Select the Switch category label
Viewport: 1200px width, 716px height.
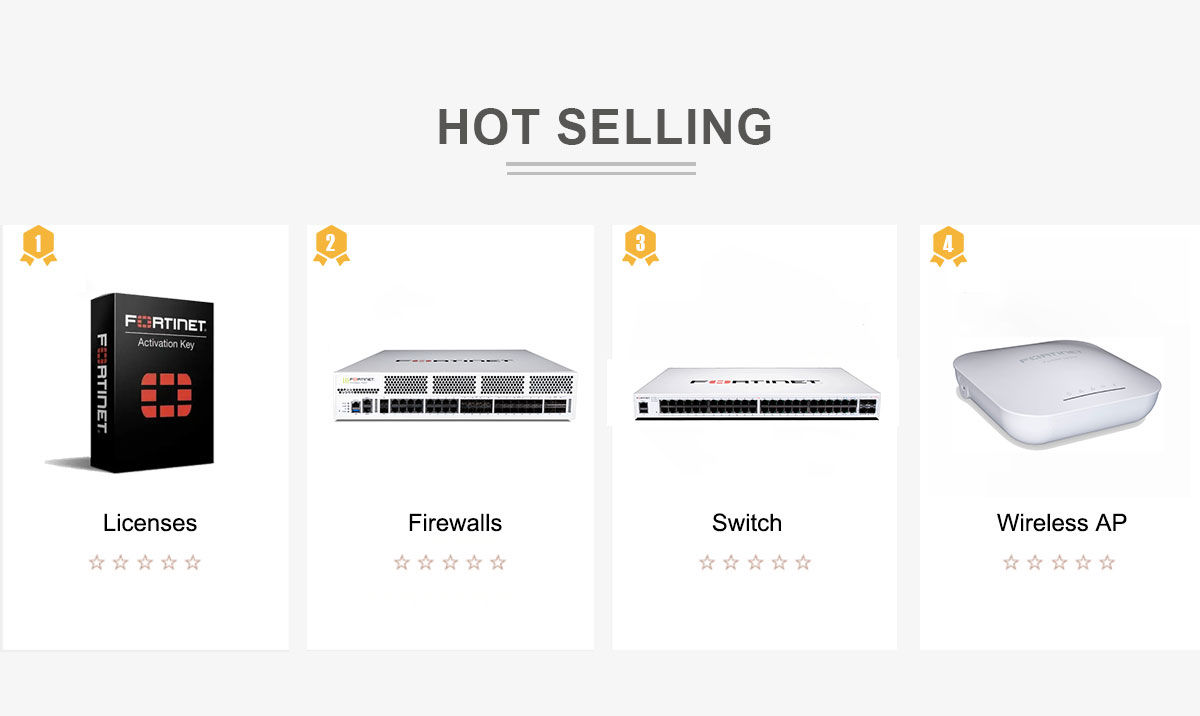pyautogui.click(x=747, y=523)
